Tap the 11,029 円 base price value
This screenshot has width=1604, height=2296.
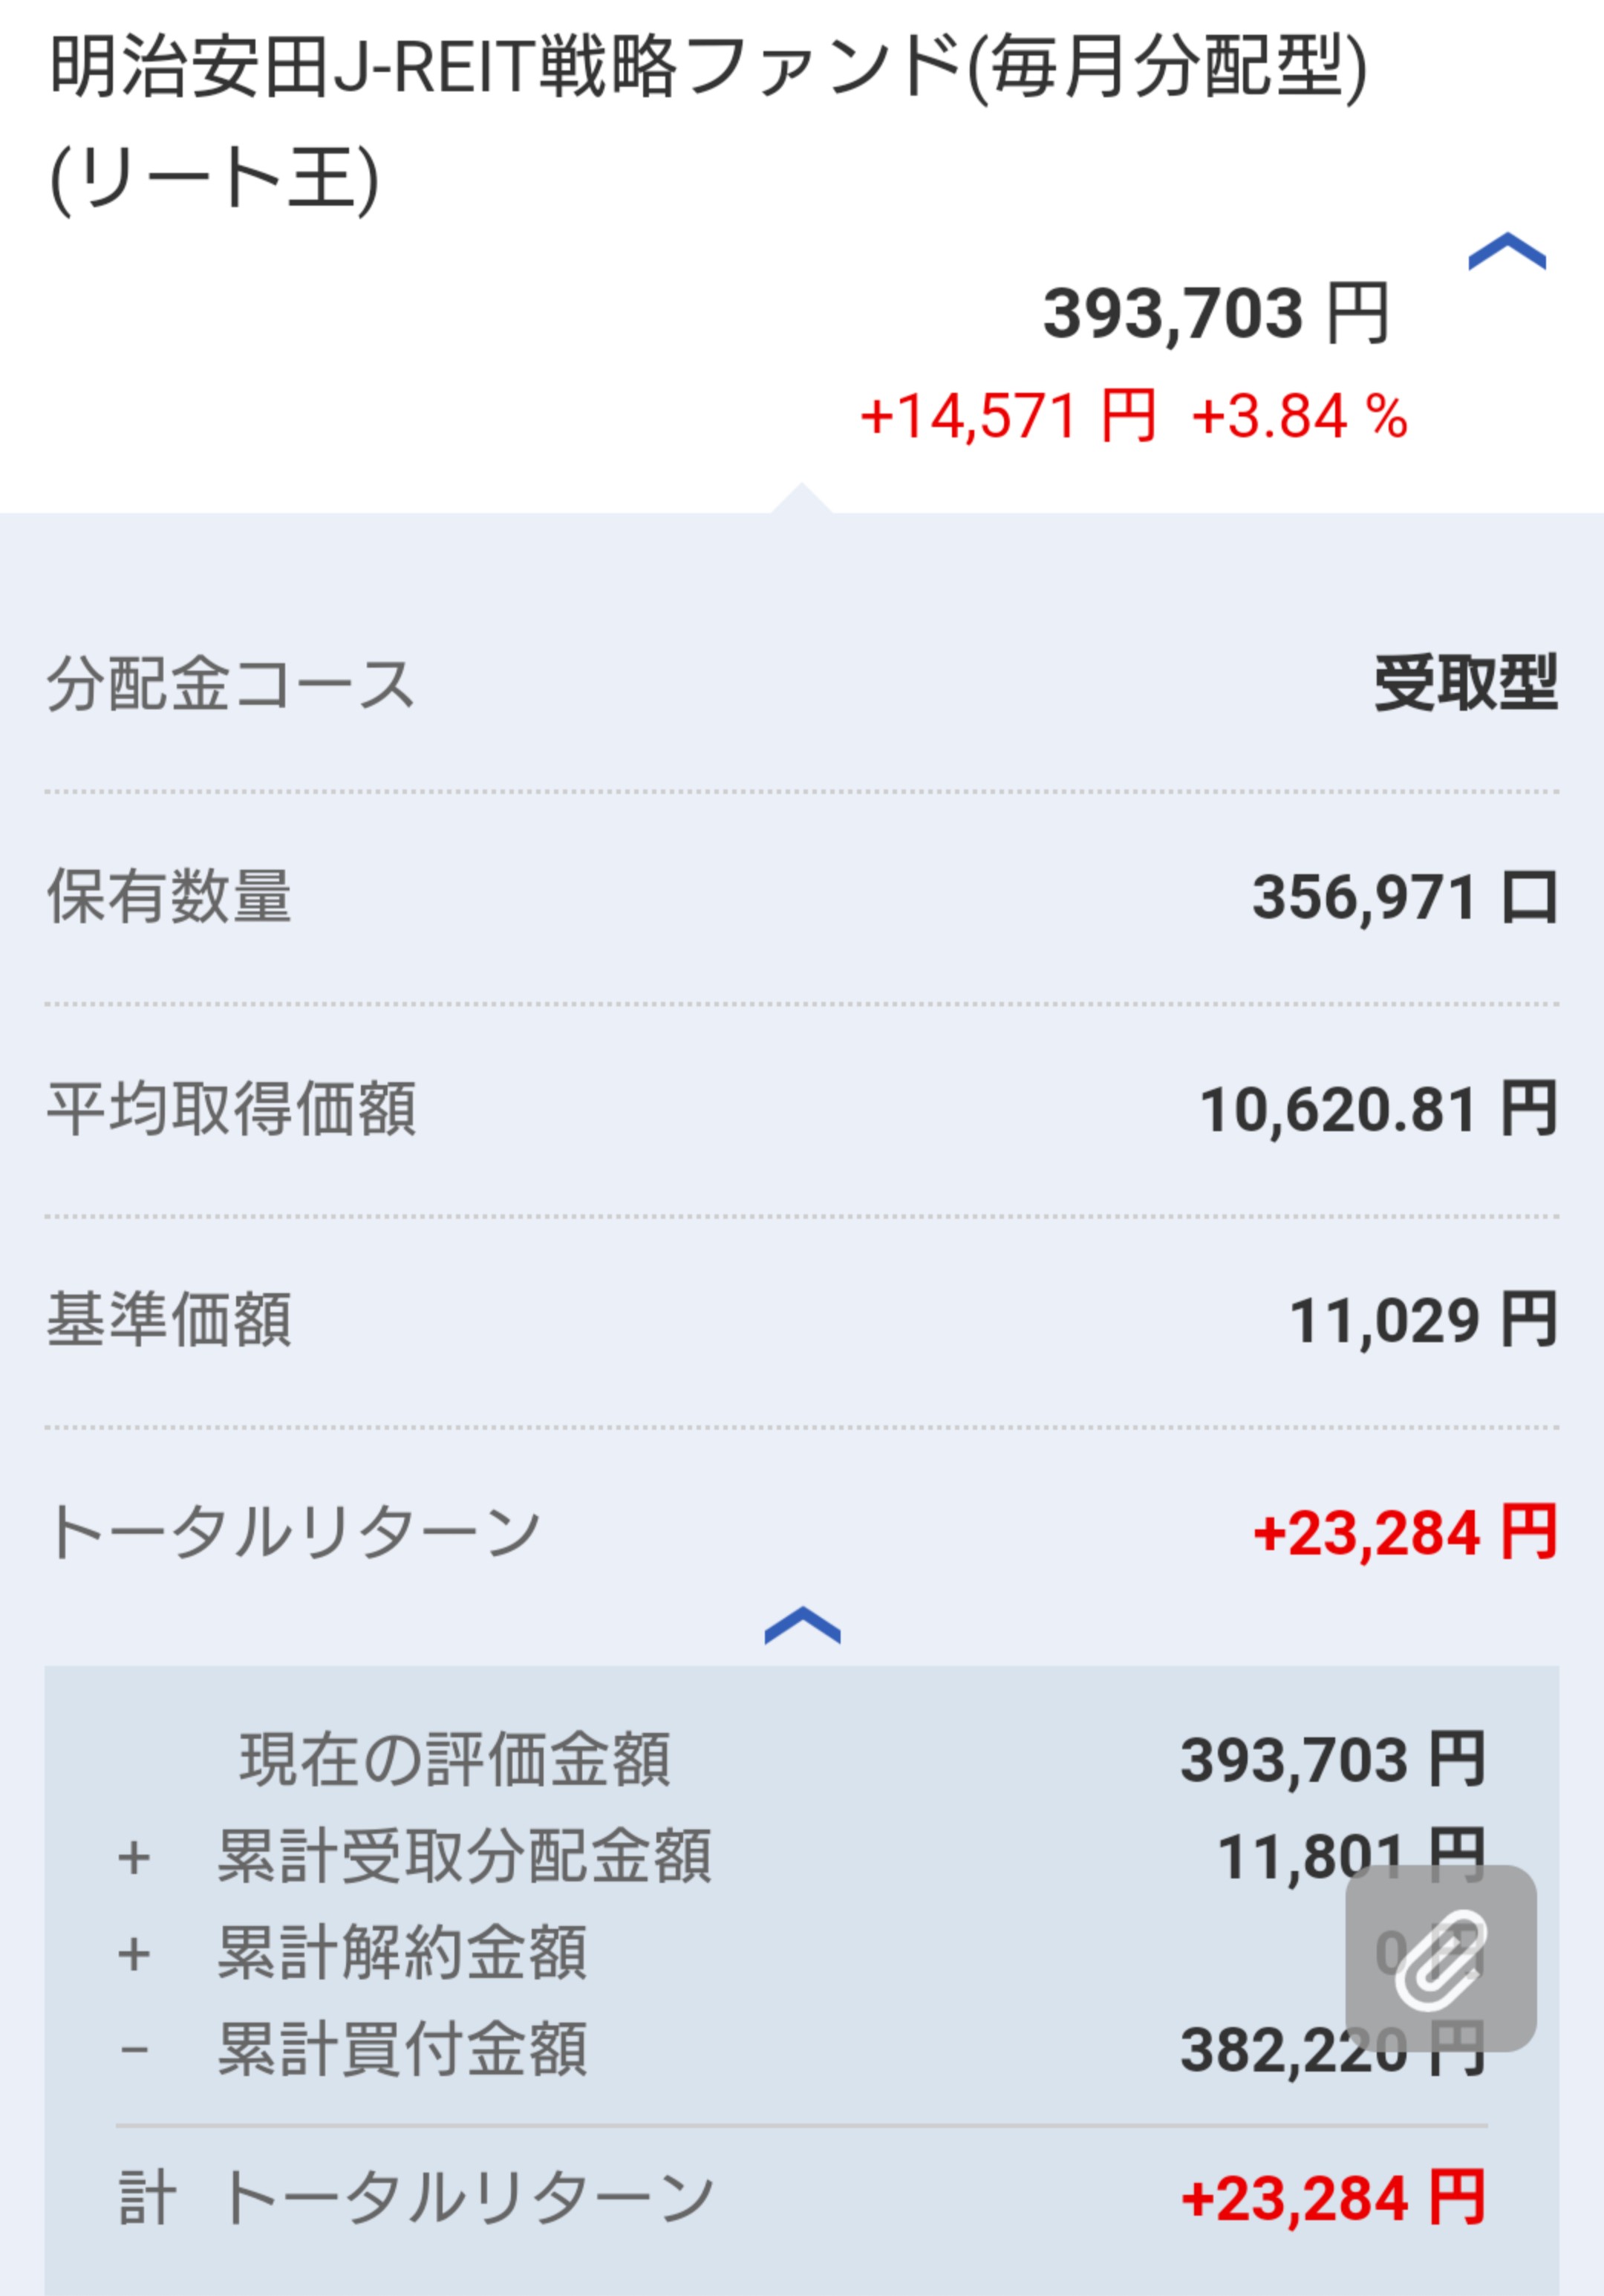pos(1422,1321)
